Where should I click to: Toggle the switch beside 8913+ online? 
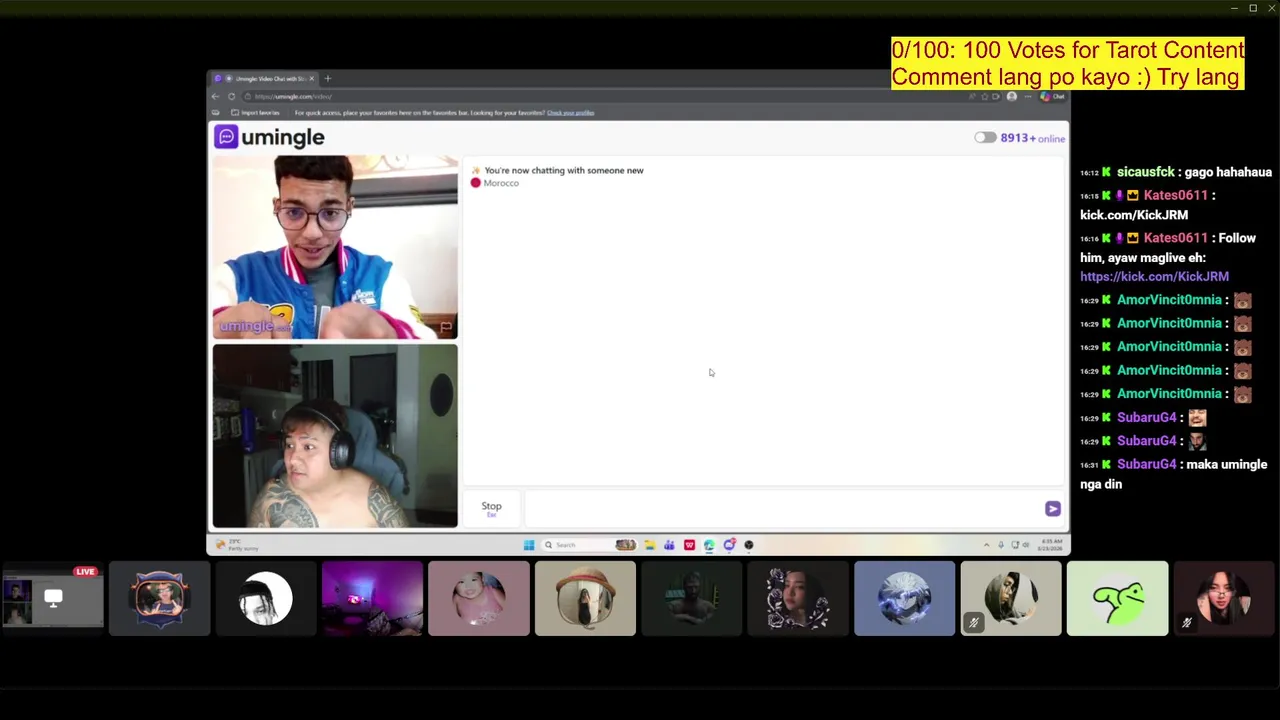coord(985,138)
